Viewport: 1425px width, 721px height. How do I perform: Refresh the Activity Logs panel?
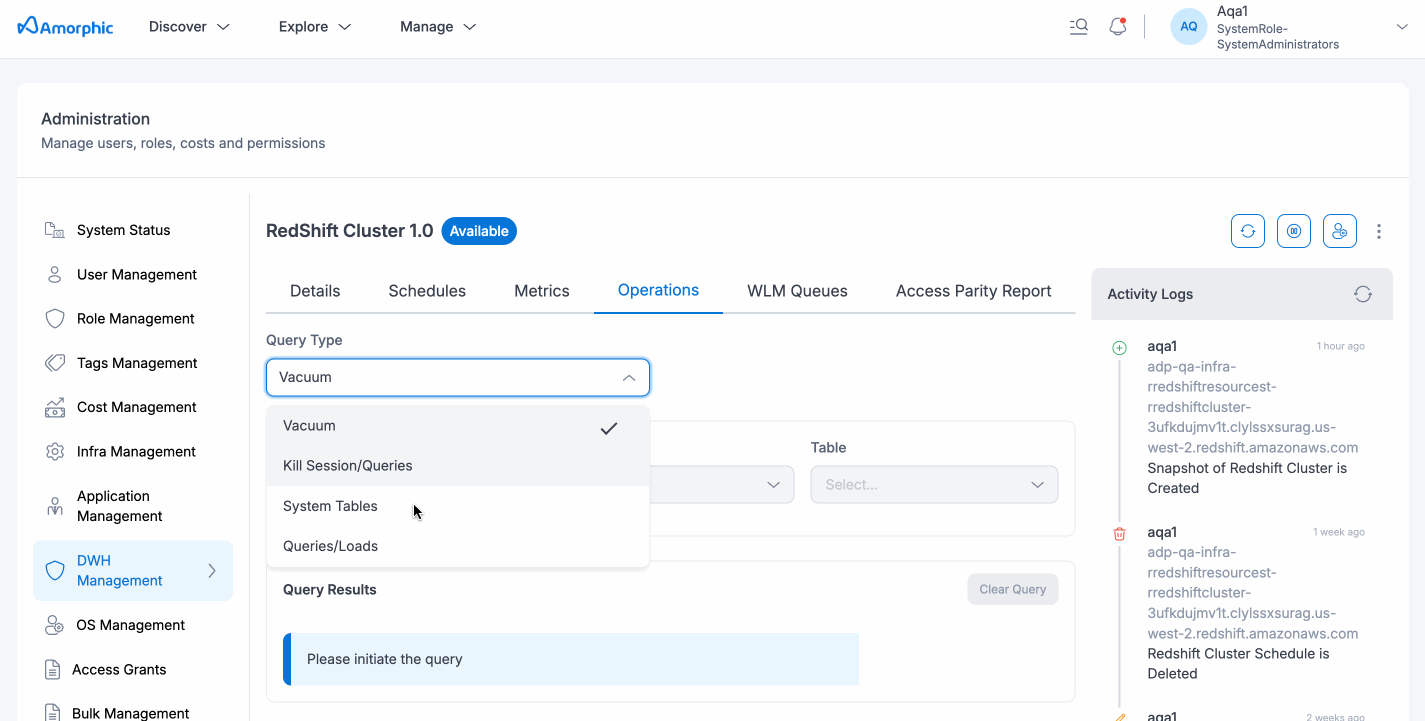[1363, 294]
